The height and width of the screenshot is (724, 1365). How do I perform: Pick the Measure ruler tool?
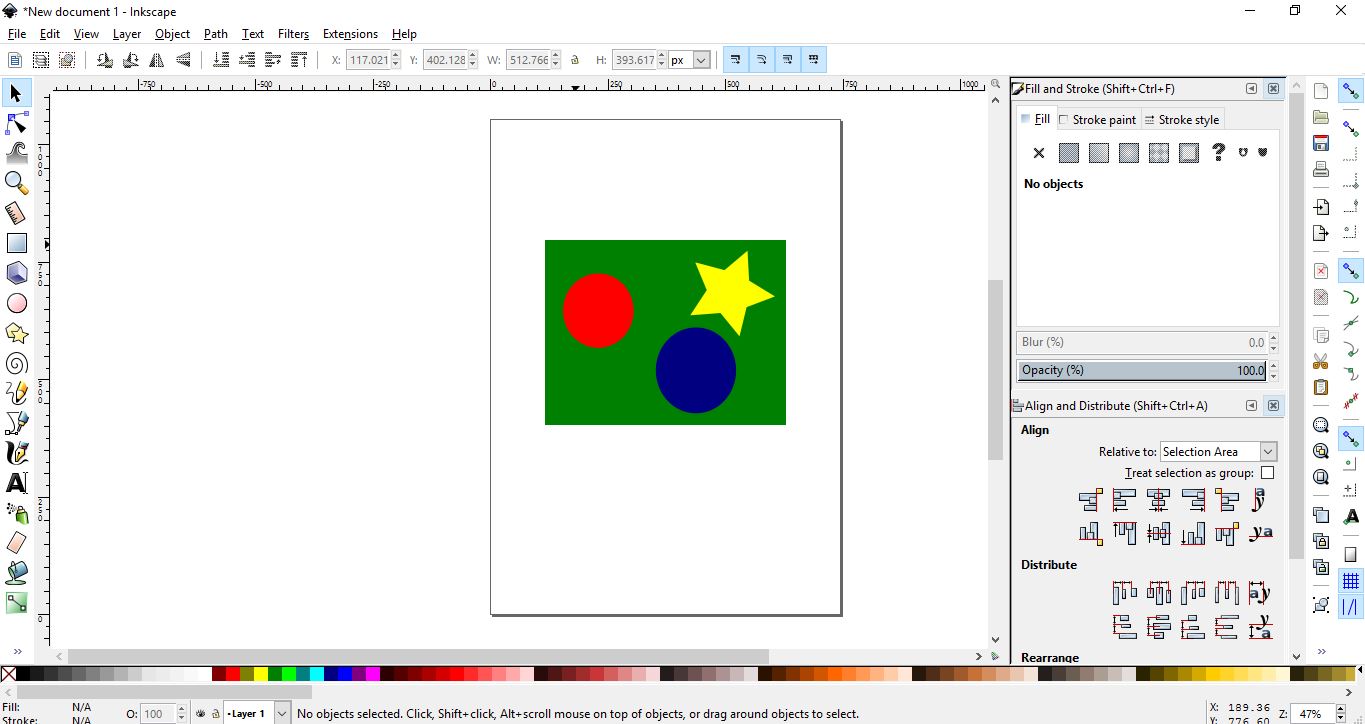point(17,213)
